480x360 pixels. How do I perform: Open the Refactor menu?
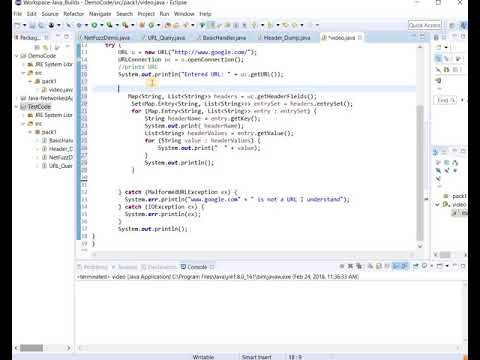tap(74, 14)
